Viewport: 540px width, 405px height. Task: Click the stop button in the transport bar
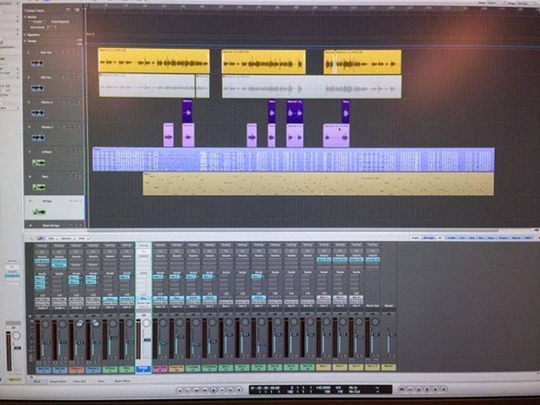coord(214,390)
